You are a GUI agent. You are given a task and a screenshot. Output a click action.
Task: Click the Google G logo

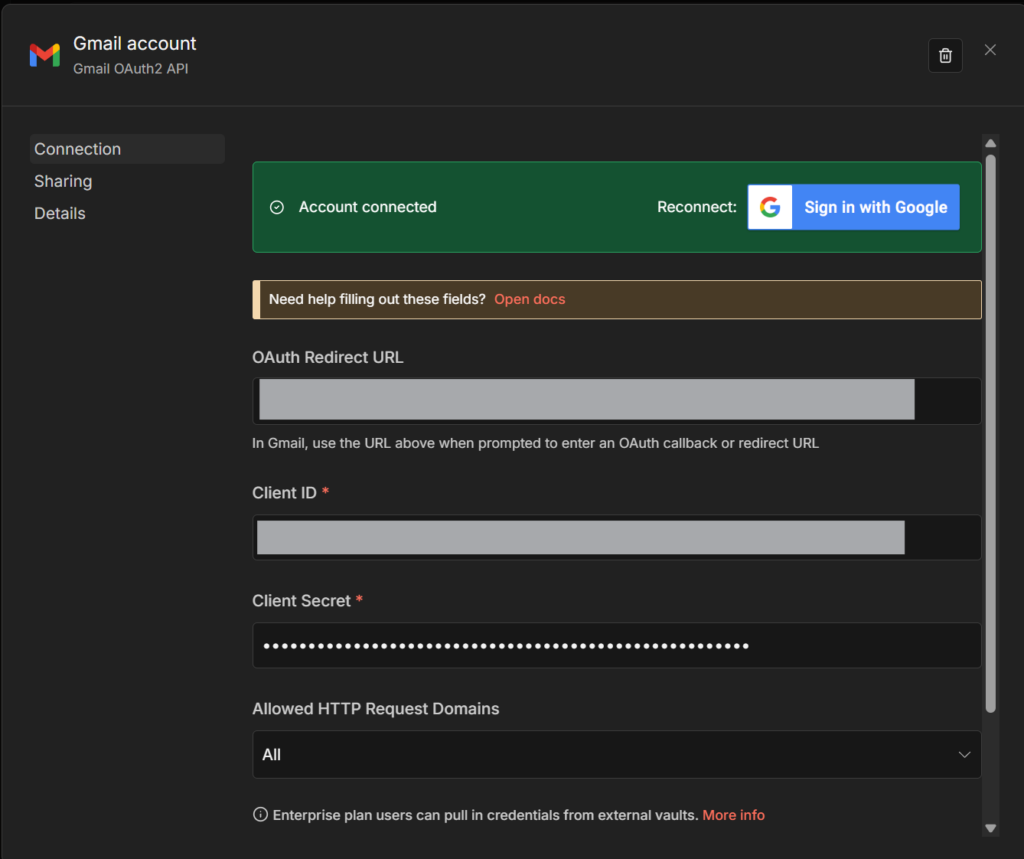click(769, 207)
